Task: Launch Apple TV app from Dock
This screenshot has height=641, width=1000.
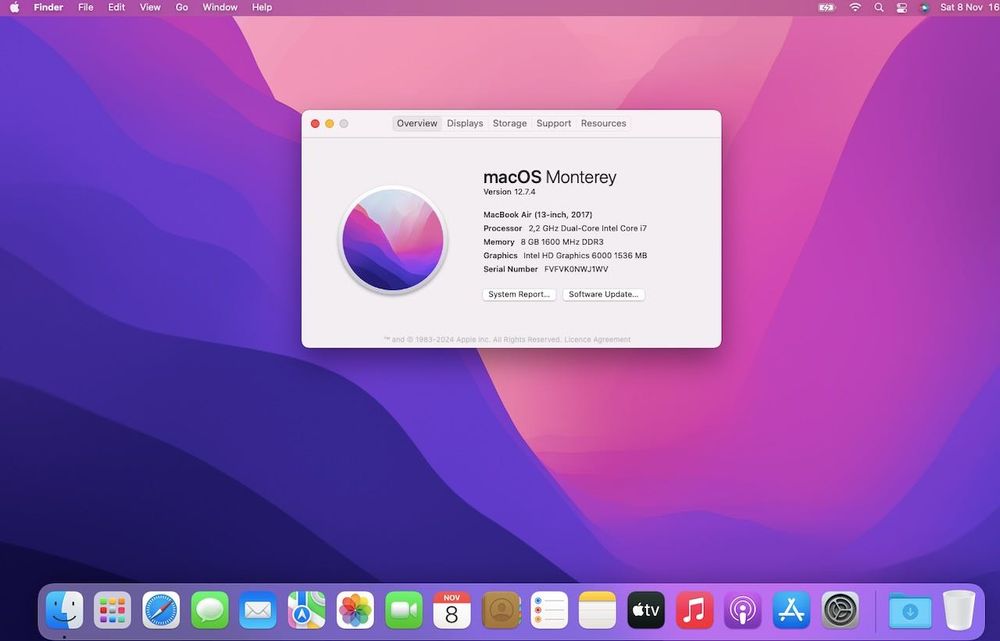Action: point(646,610)
